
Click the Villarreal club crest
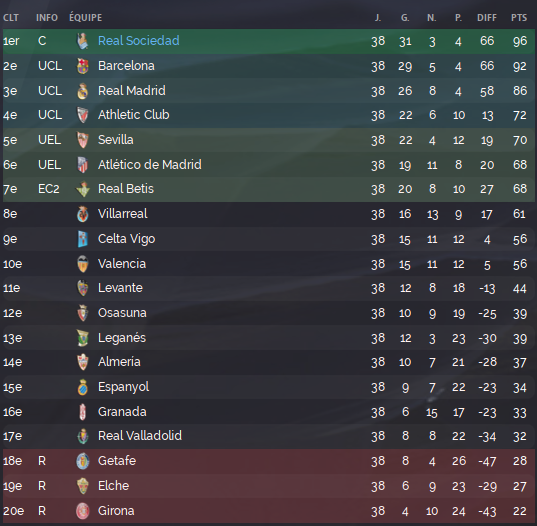point(83,214)
